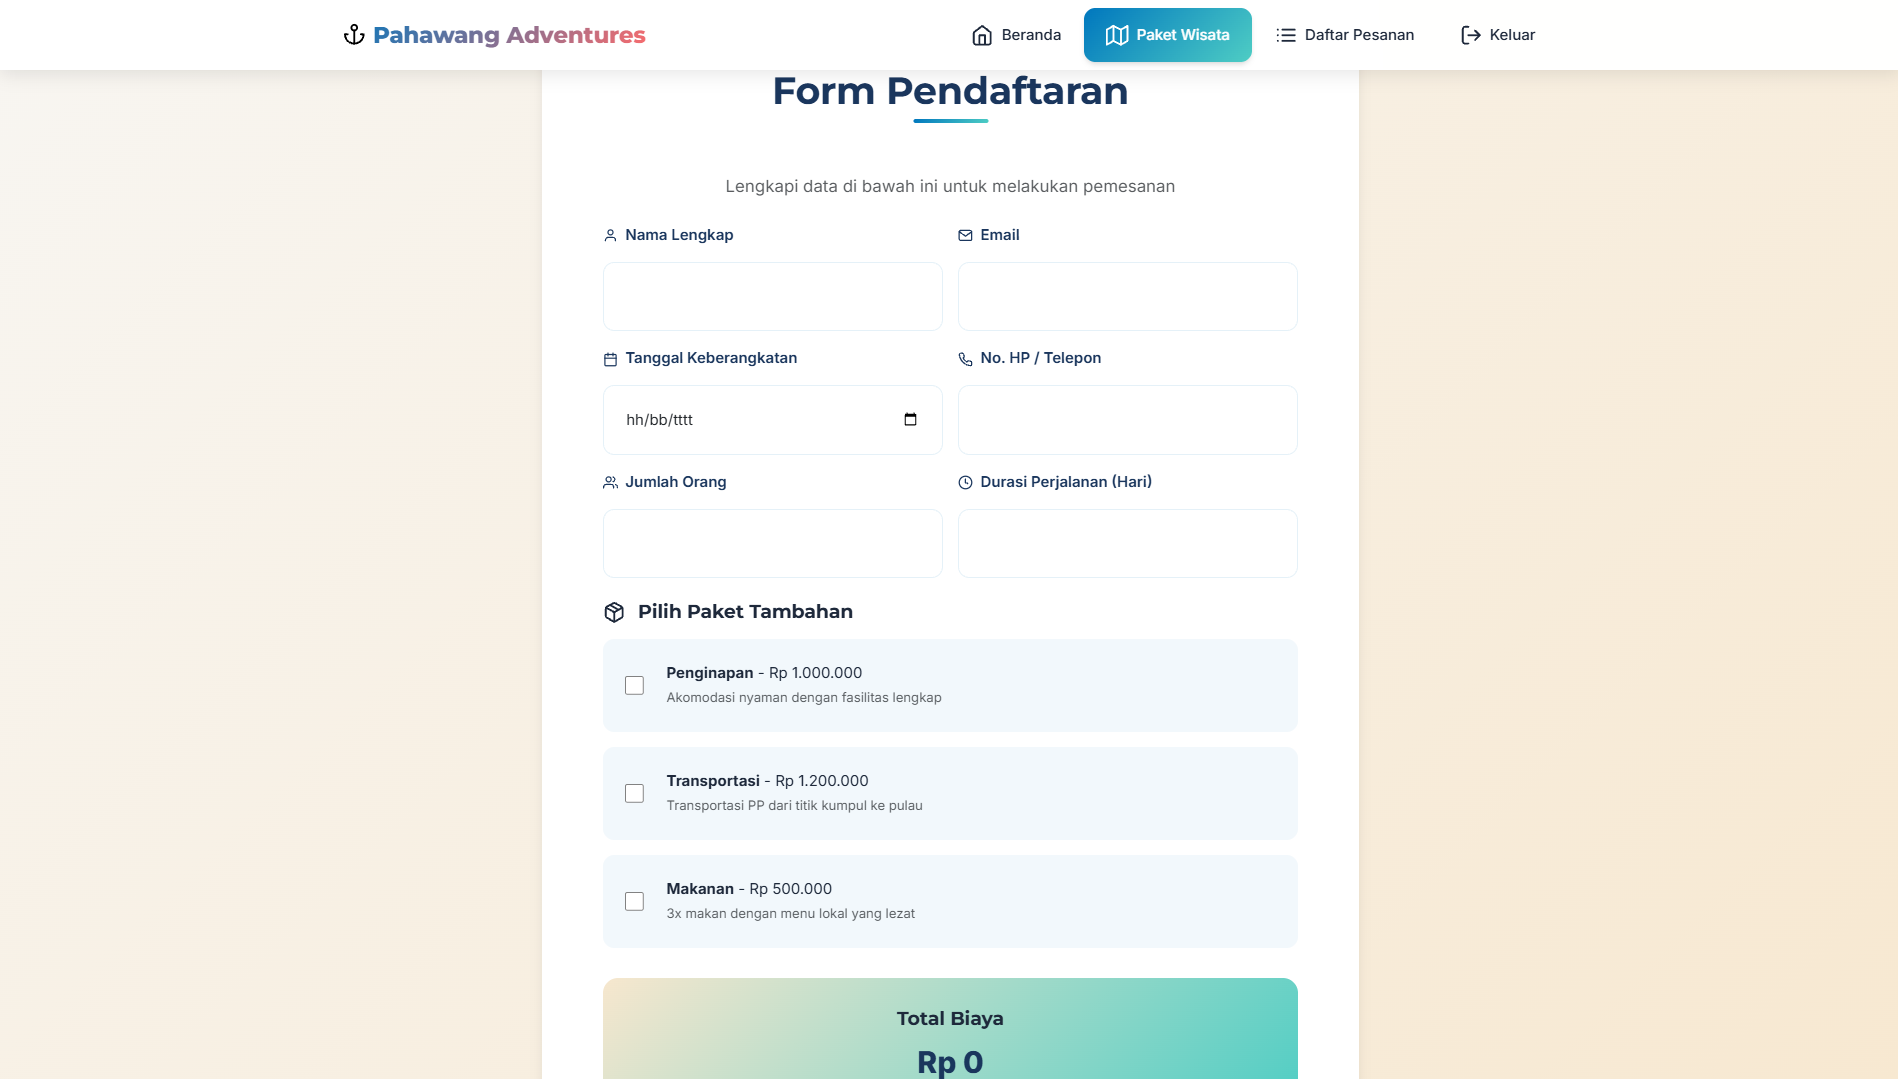The width and height of the screenshot is (1898, 1079).
Task: Check the Transportasi package option
Action: tap(634, 793)
